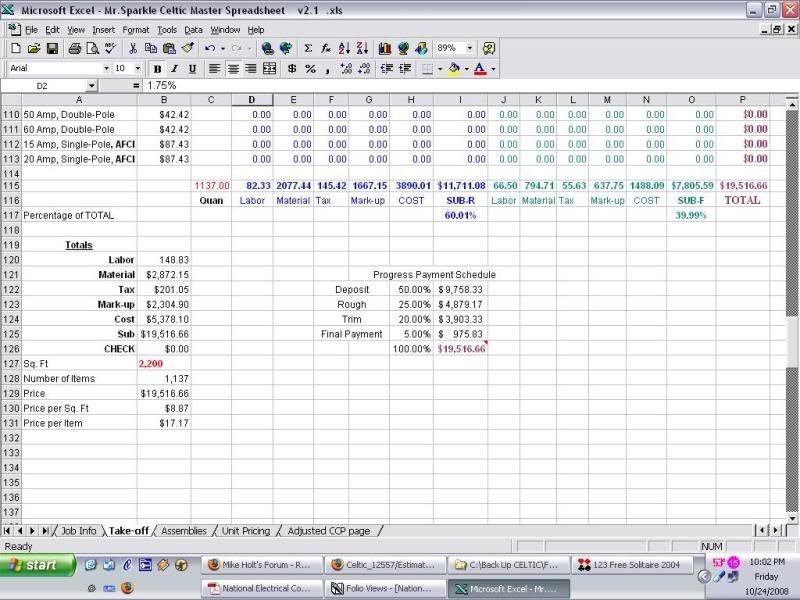Toggle Center alignment
Viewport: 800px width, 600px height.
click(x=233, y=68)
